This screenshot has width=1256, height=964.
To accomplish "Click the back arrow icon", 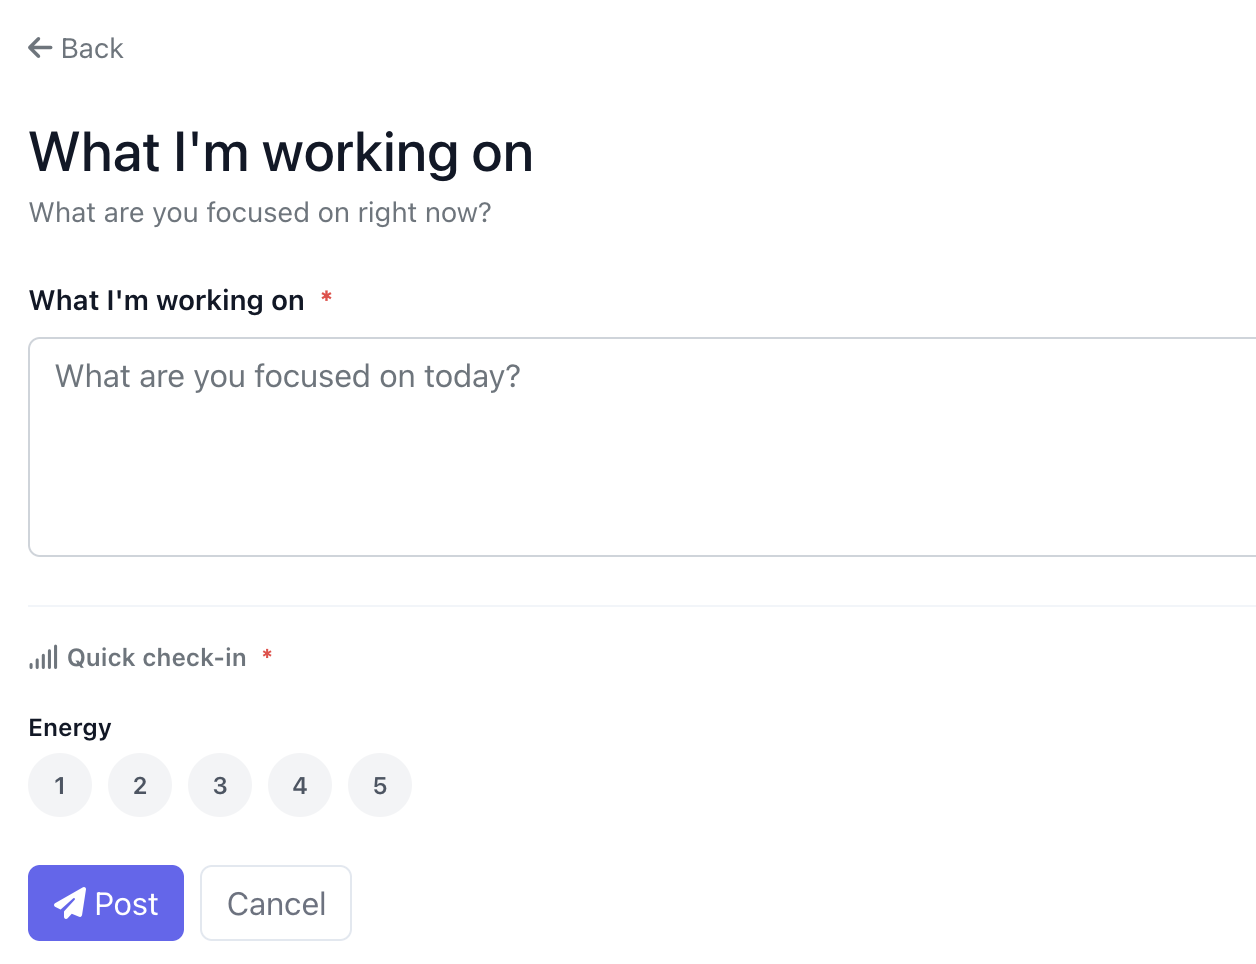I will 40,48.
